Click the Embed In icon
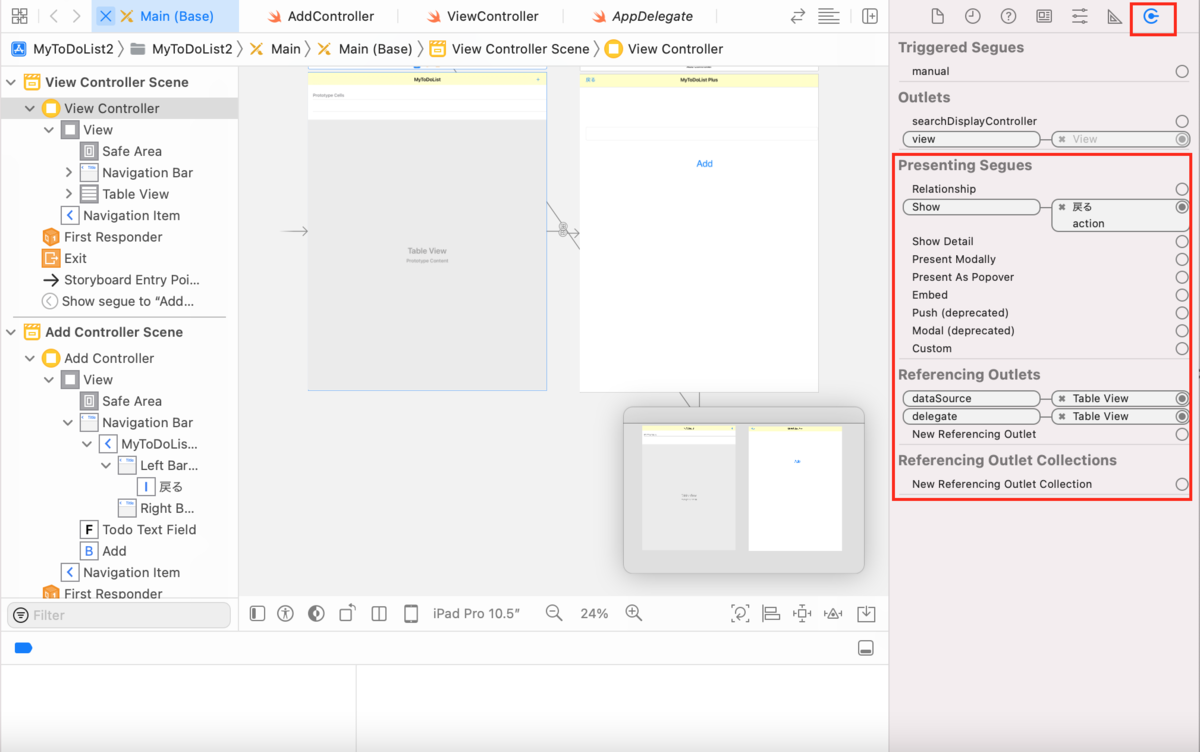Viewport: 1200px width, 752px height. coord(866,613)
